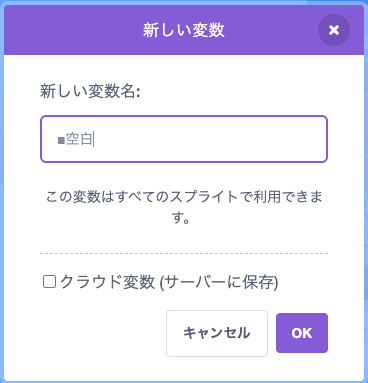Click the purple dialog header bar
The width and height of the screenshot is (368, 383).
click(184, 30)
